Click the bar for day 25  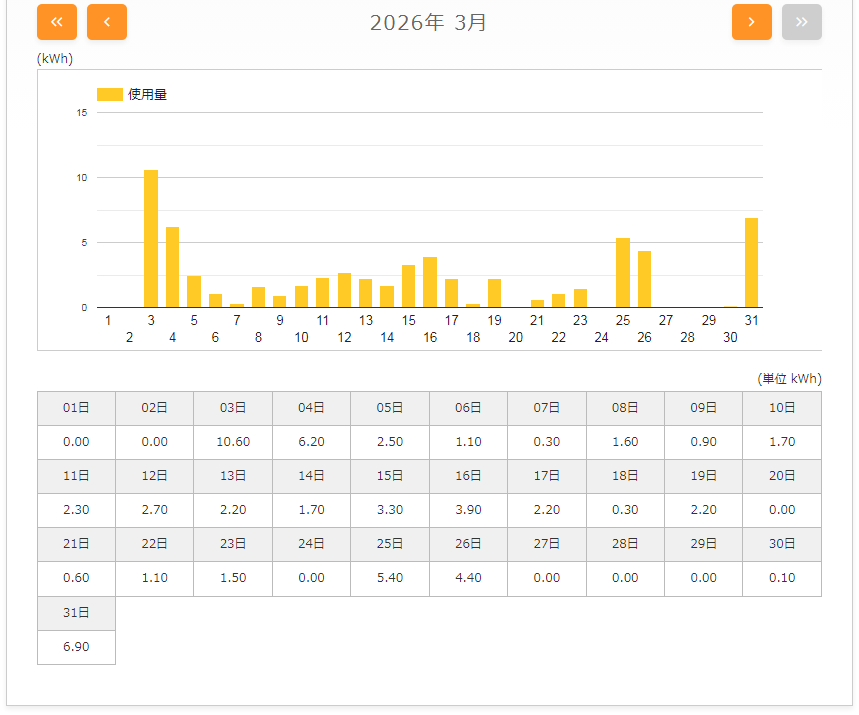point(623,272)
